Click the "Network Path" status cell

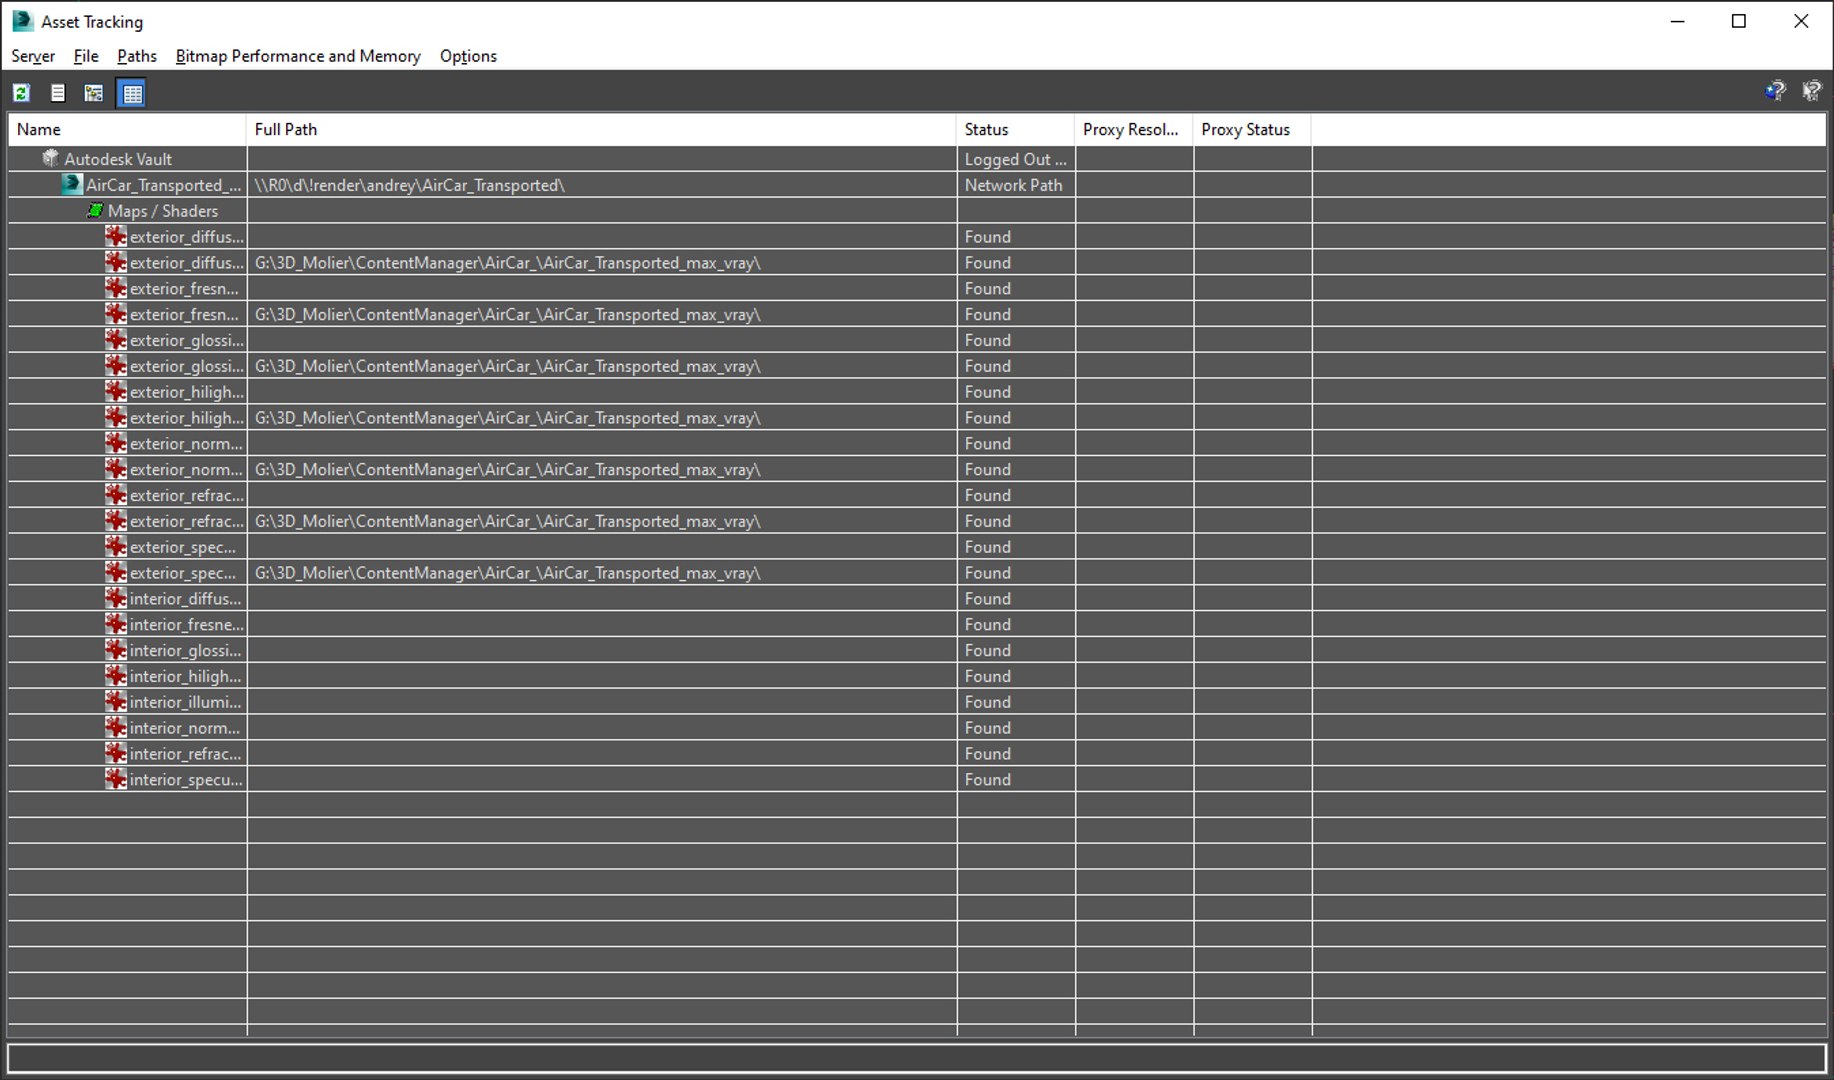click(1014, 185)
